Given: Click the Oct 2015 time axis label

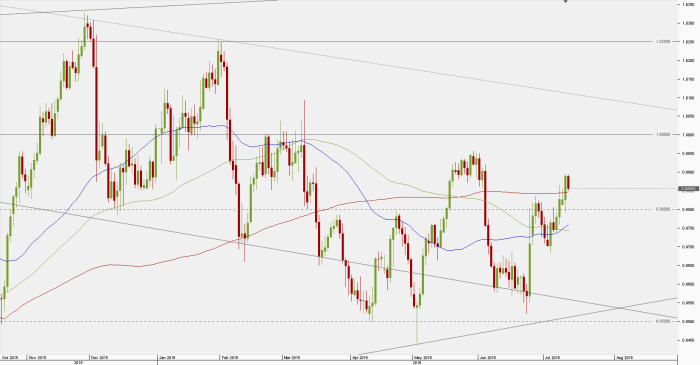Looking at the screenshot, I should click(10, 357).
